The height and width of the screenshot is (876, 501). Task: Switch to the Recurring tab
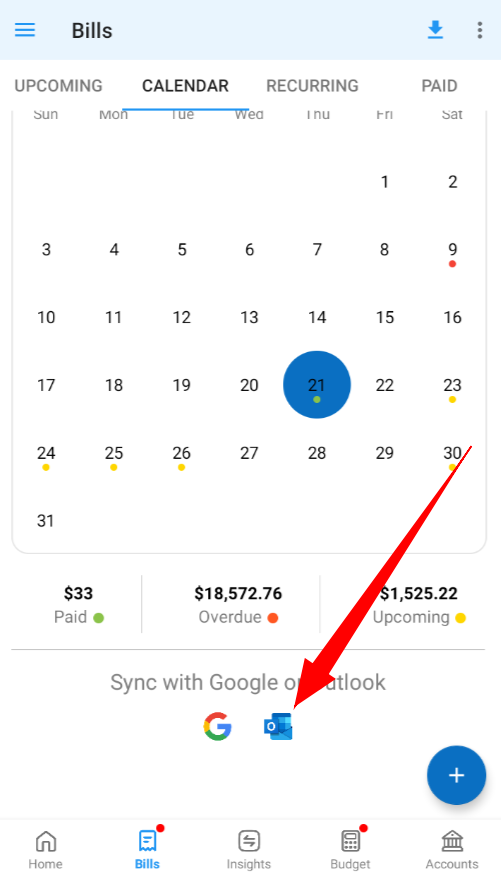[312, 85]
